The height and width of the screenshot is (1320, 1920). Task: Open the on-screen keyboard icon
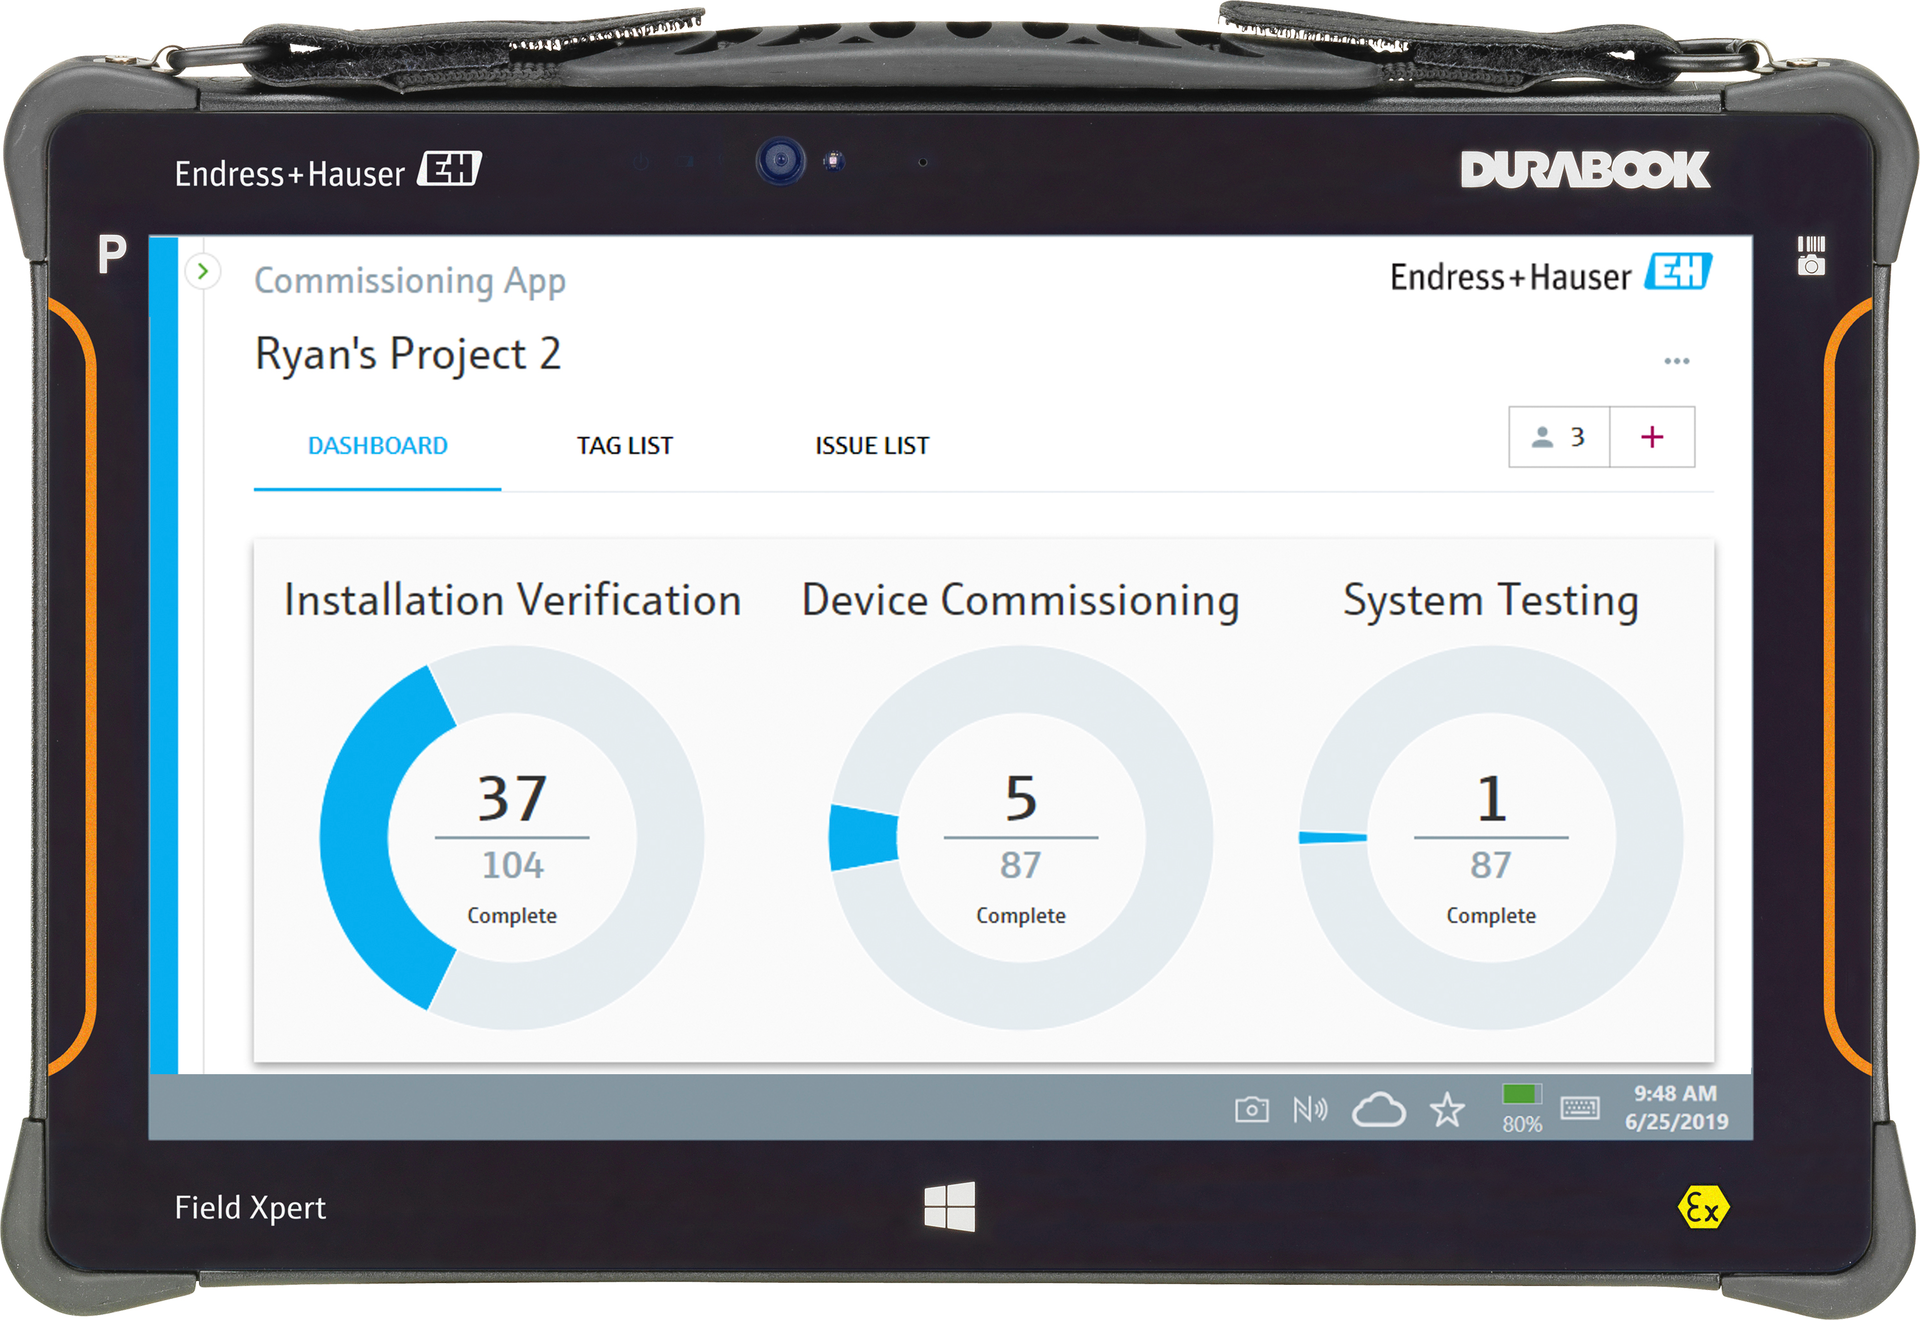(1583, 1108)
